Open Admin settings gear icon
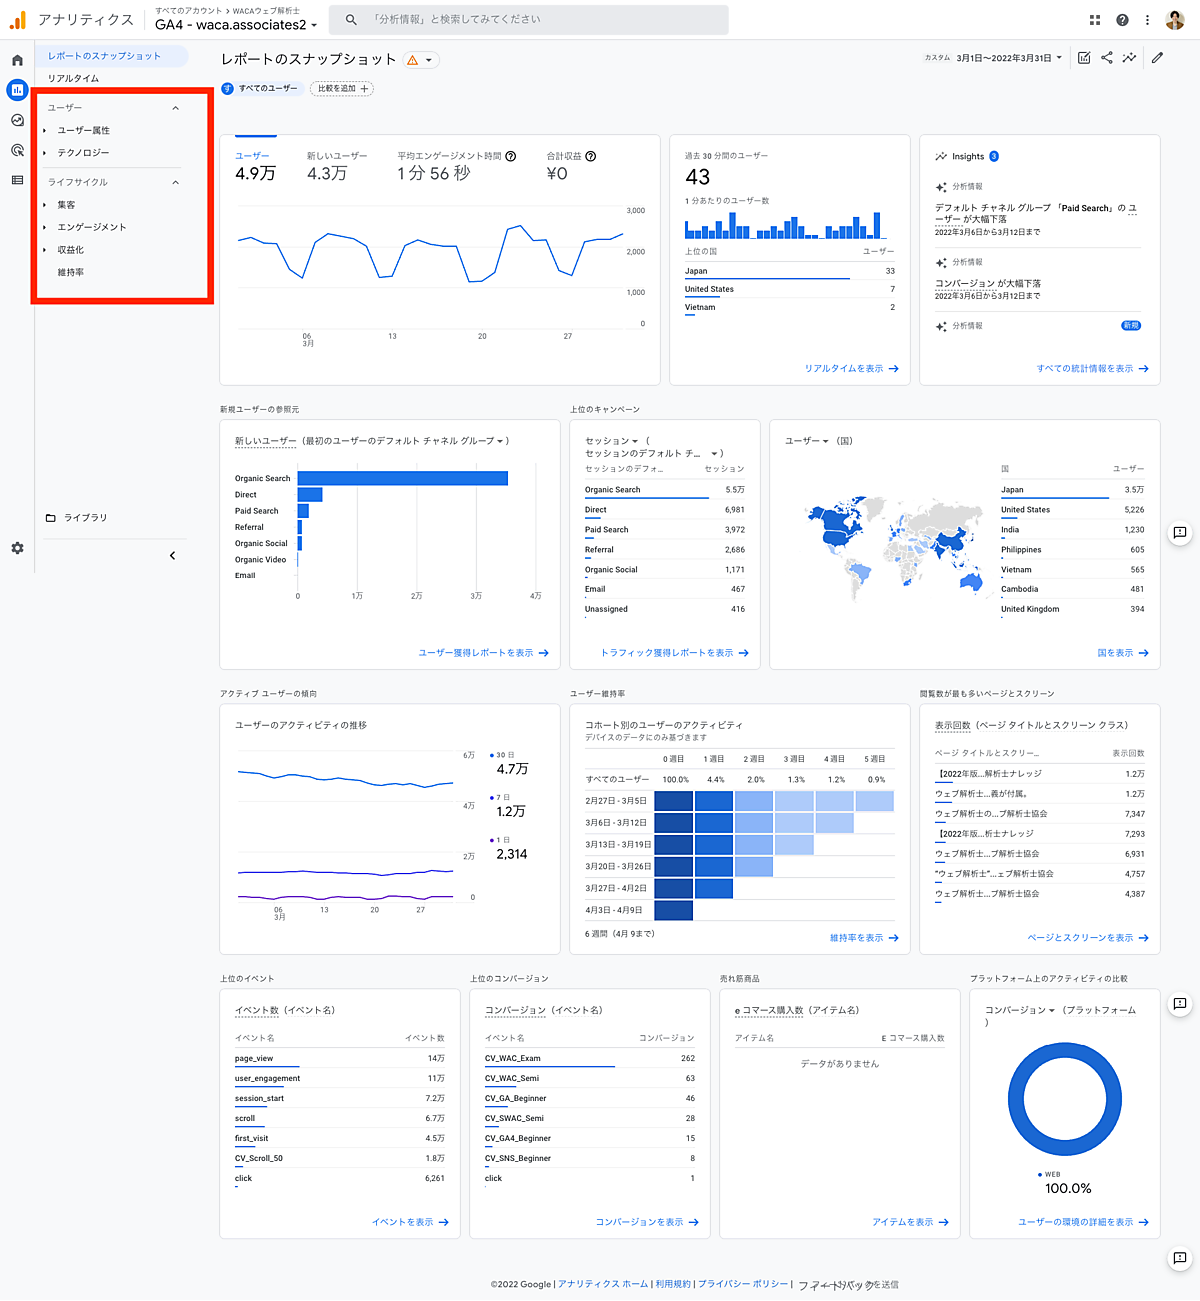Screen dimensions: 1200x1301 (x=17, y=548)
